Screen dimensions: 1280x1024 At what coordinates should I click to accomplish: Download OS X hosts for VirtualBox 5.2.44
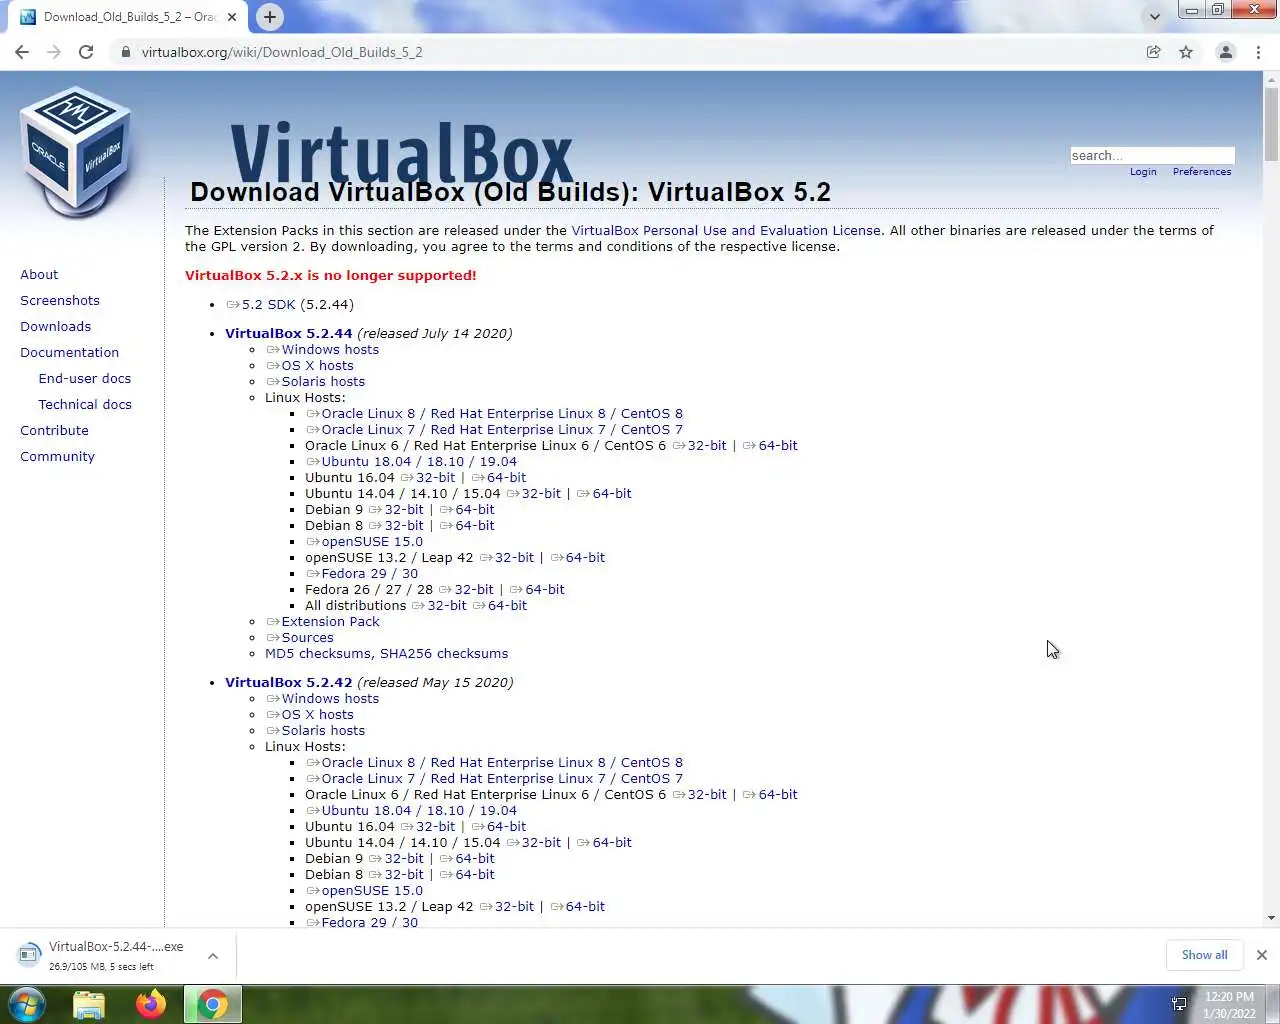coord(309,366)
